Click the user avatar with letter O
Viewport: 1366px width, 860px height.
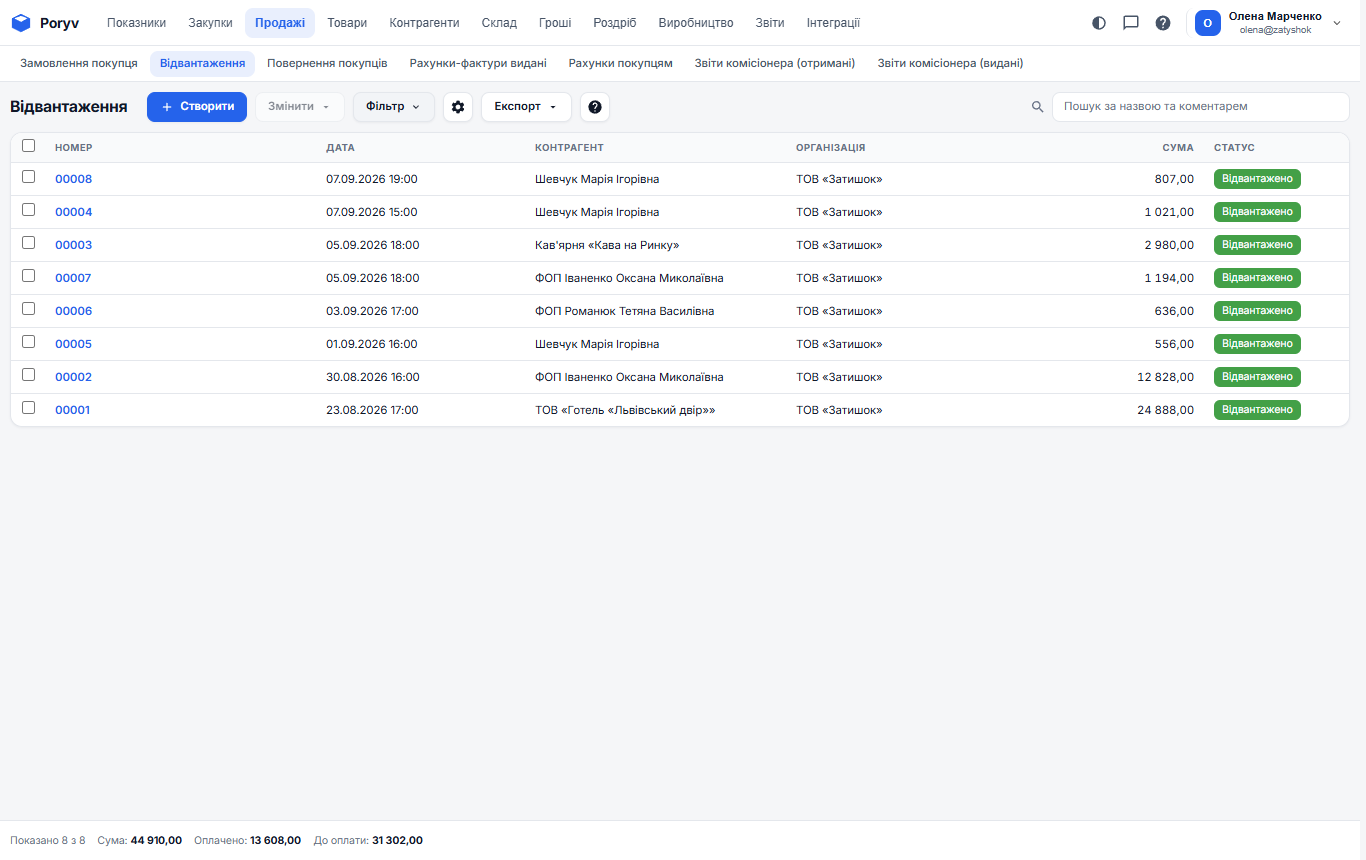click(x=1208, y=23)
